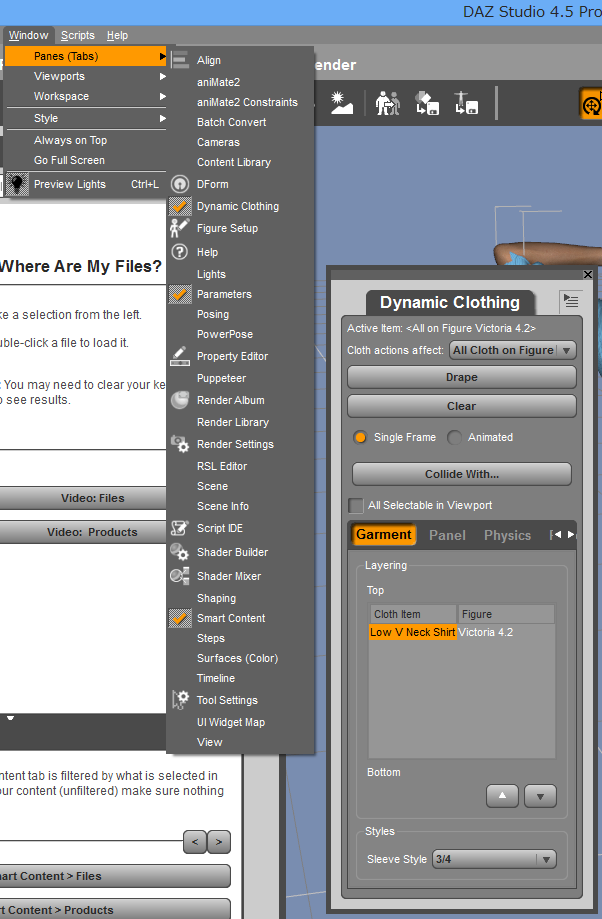Close the Dynamic Clothing floating pane
This screenshot has width=602, height=919.
pos(588,274)
